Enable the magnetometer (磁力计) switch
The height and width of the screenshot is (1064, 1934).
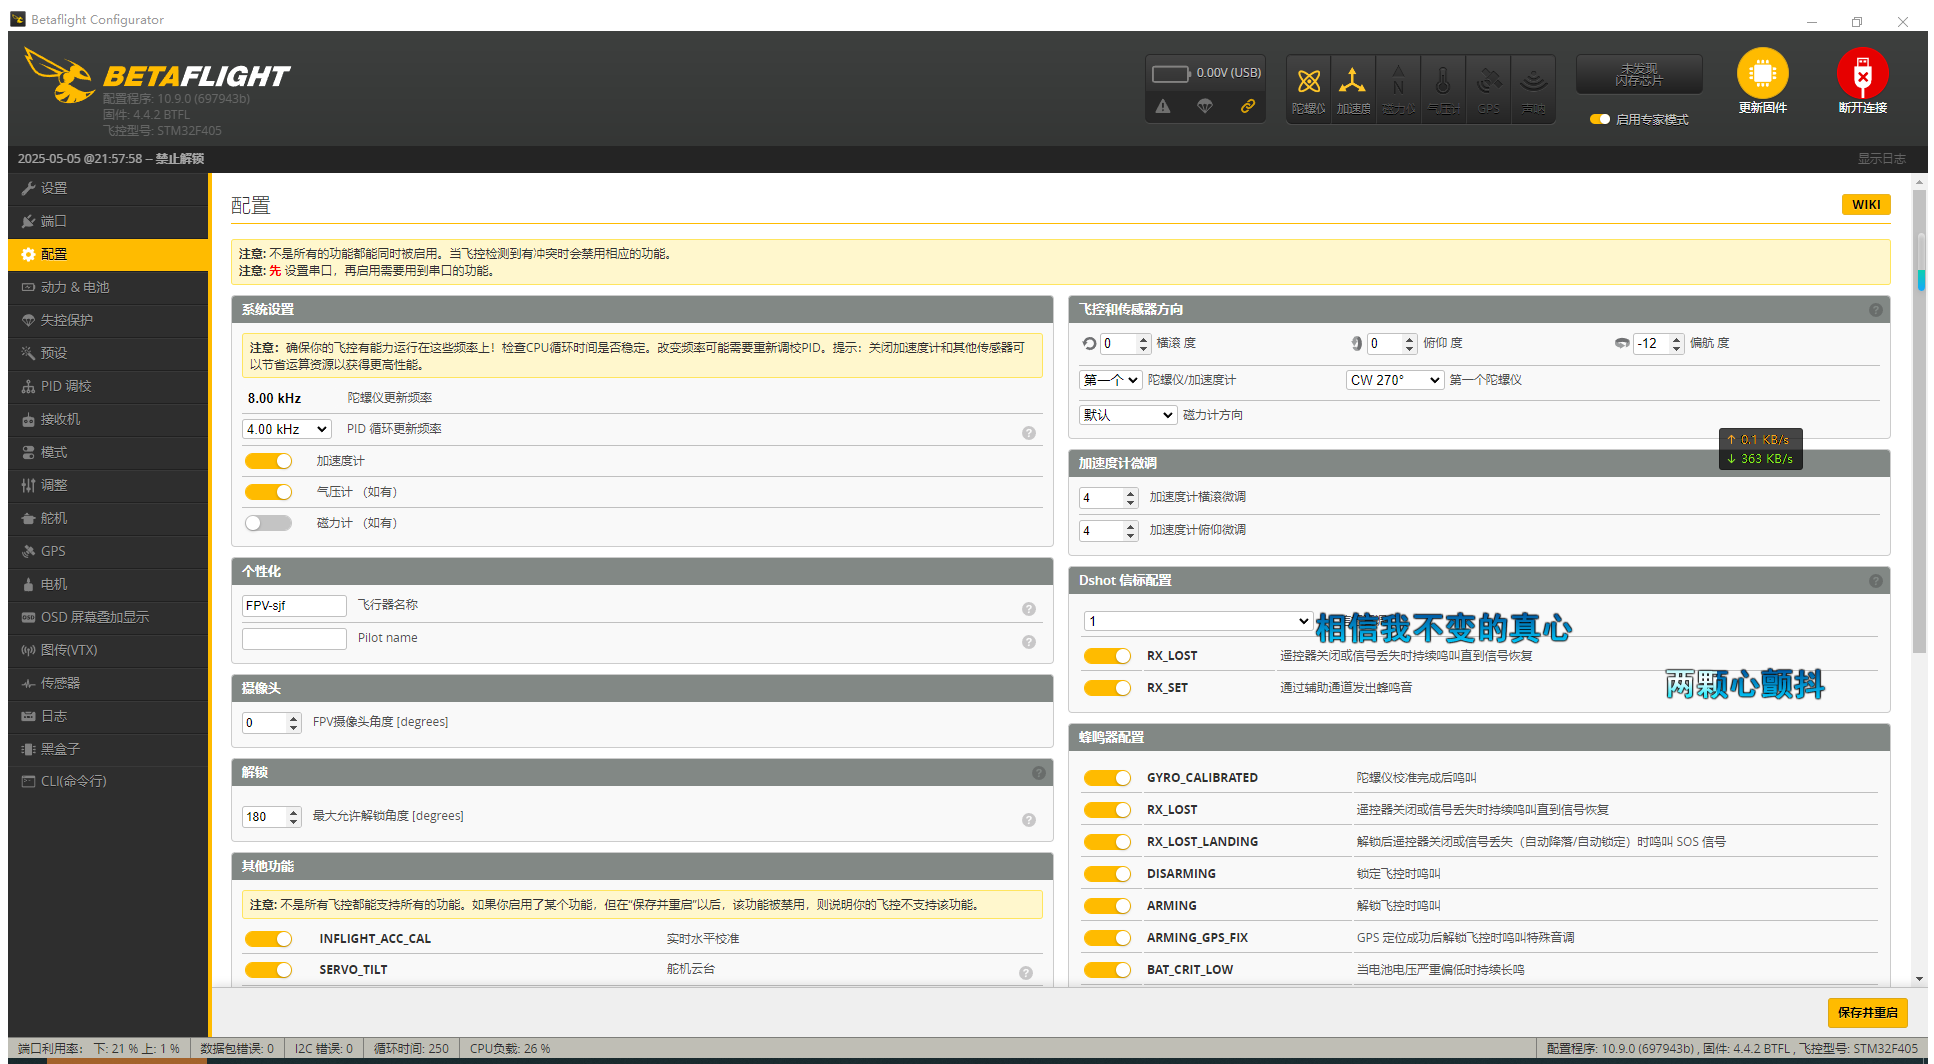(268, 523)
